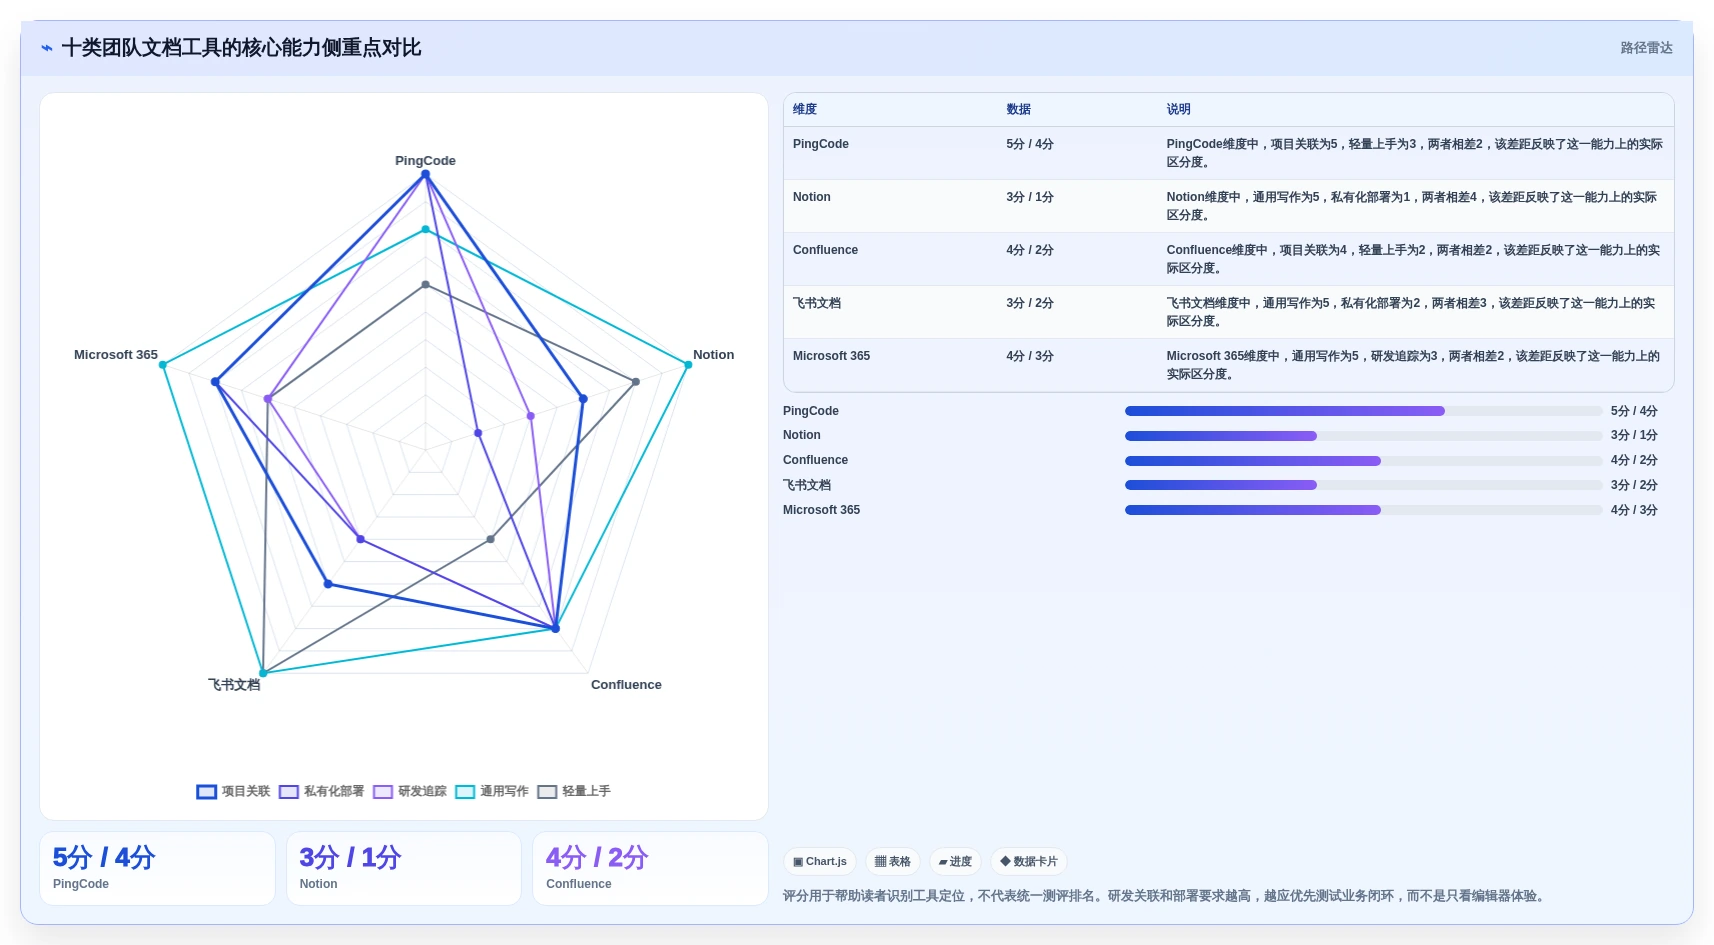Select the PingCode table row name

821,144
